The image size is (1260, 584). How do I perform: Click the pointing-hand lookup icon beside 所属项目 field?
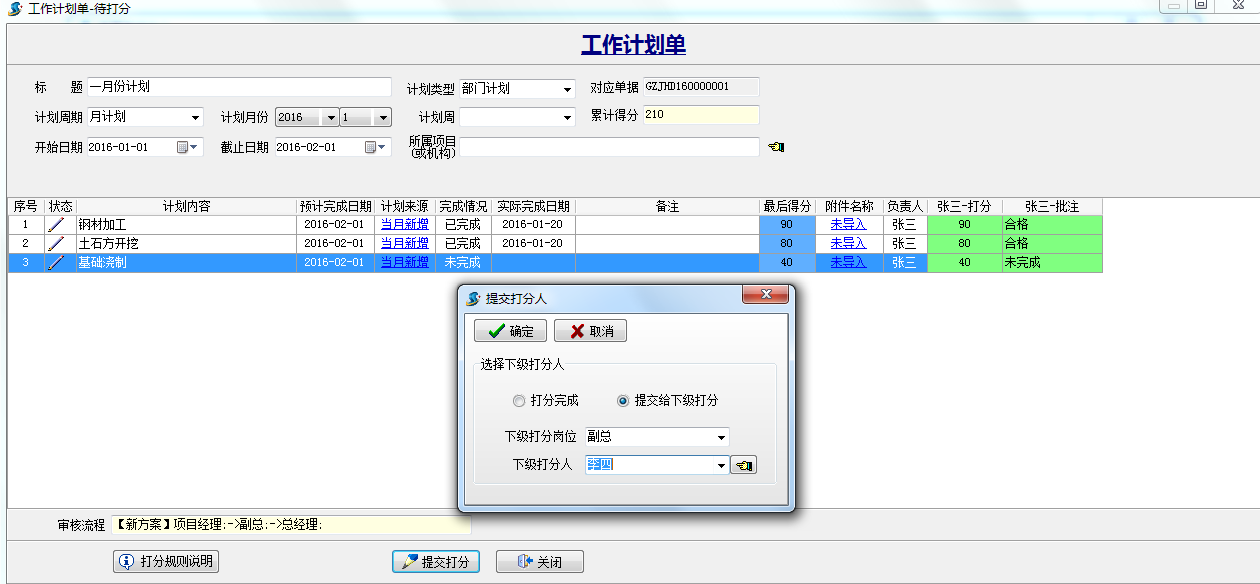coord(776,146)
